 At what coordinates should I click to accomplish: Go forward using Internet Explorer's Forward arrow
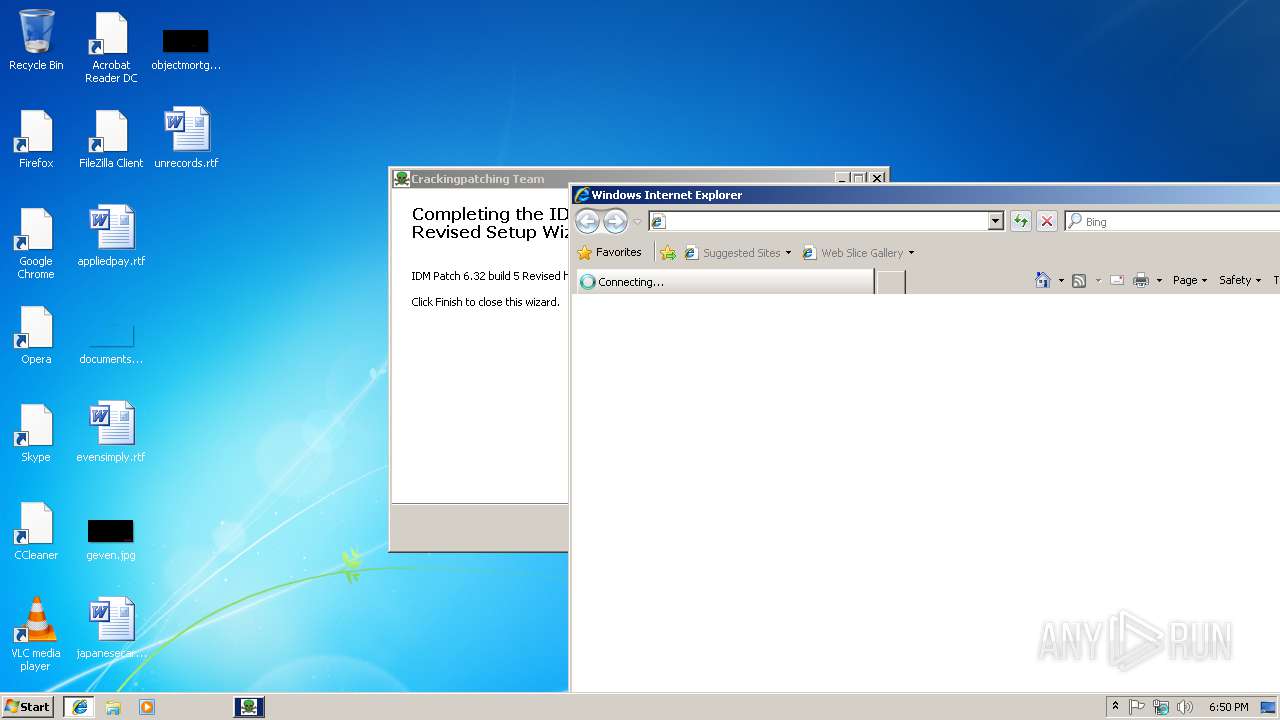[615, 222]
